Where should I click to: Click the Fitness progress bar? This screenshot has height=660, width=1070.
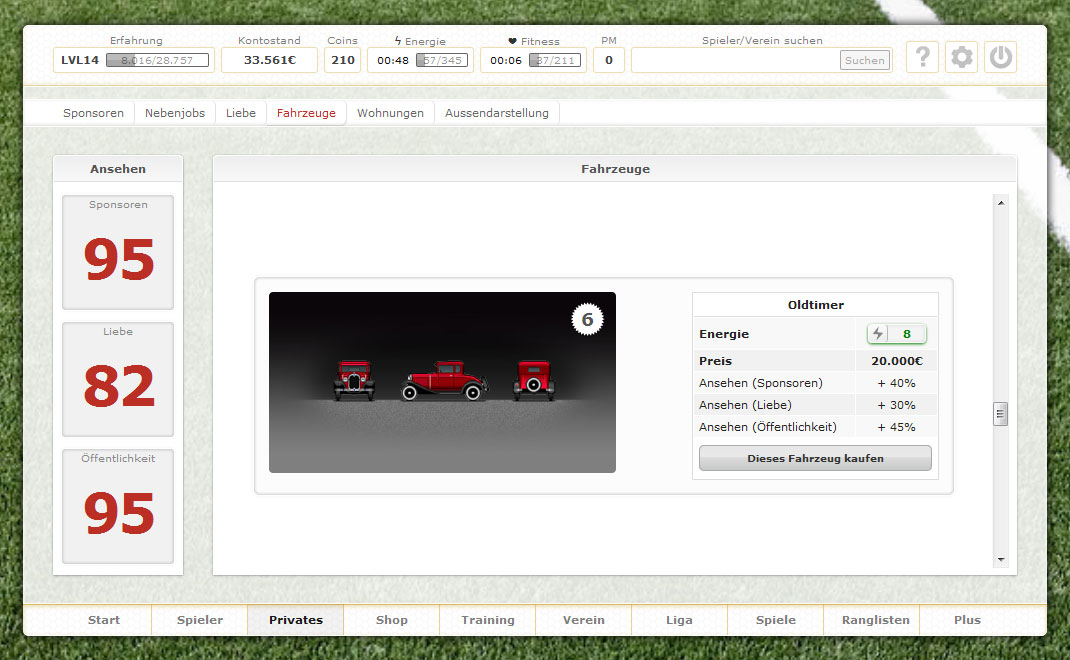pos(555,60)
